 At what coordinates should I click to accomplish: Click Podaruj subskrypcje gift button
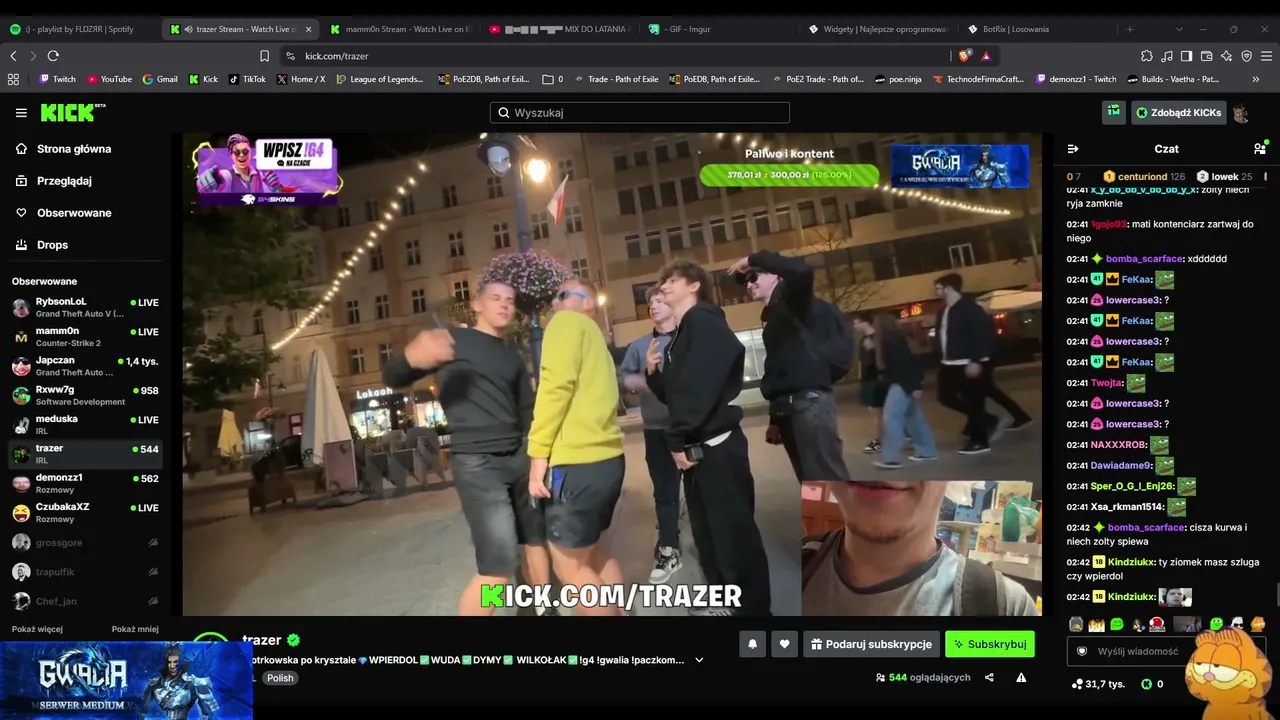pos(871,645)
